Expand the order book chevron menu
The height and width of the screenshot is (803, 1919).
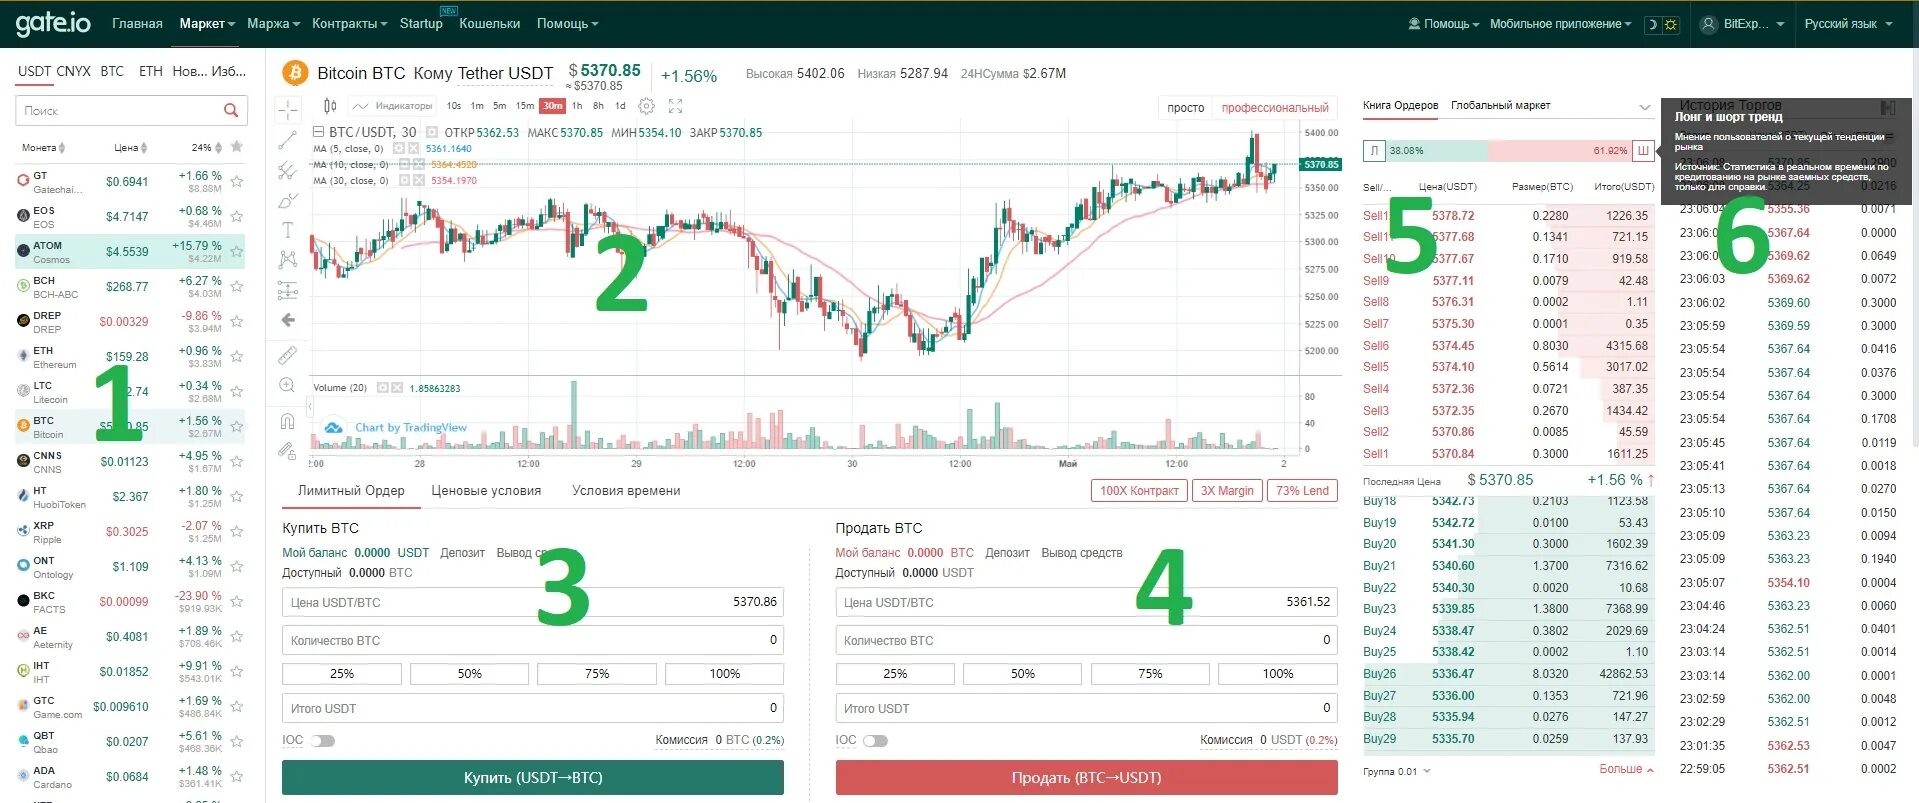pos(1645,107)
